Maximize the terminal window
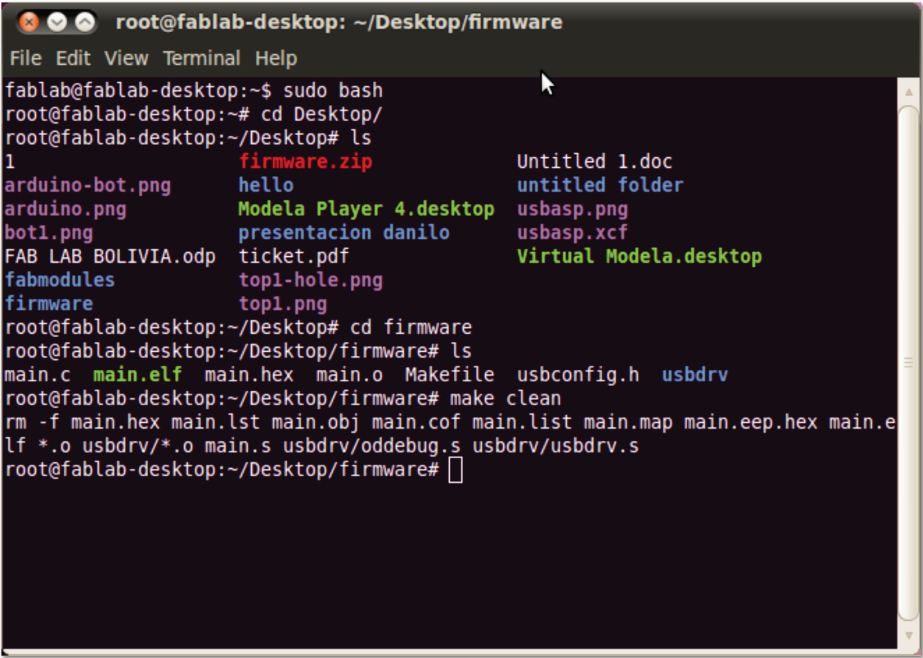Screen dimensions: 923x658 tap(85, 22)
